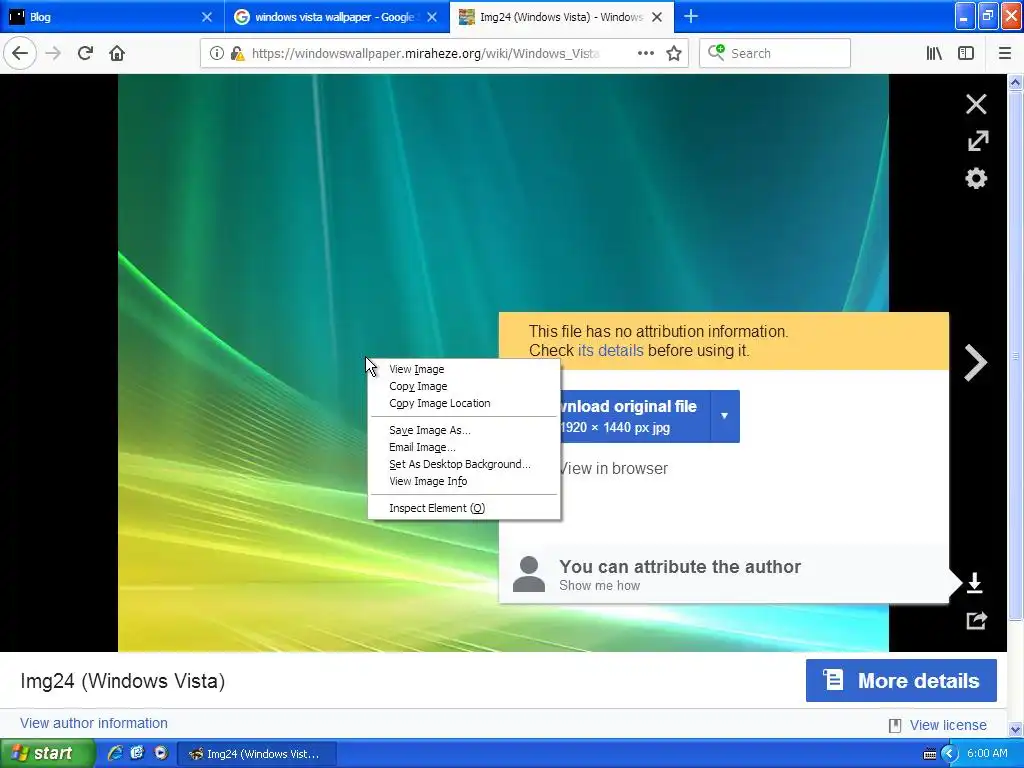
Task: Click the download arrow icon in viewer
Action: 974,583
